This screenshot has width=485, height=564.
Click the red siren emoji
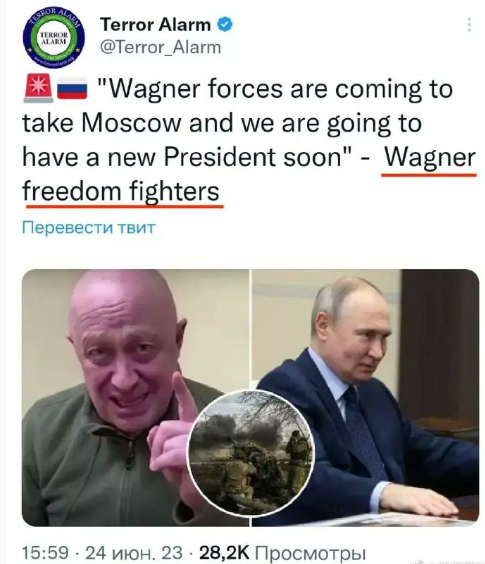pyautogui.click(x=38, y=88)
